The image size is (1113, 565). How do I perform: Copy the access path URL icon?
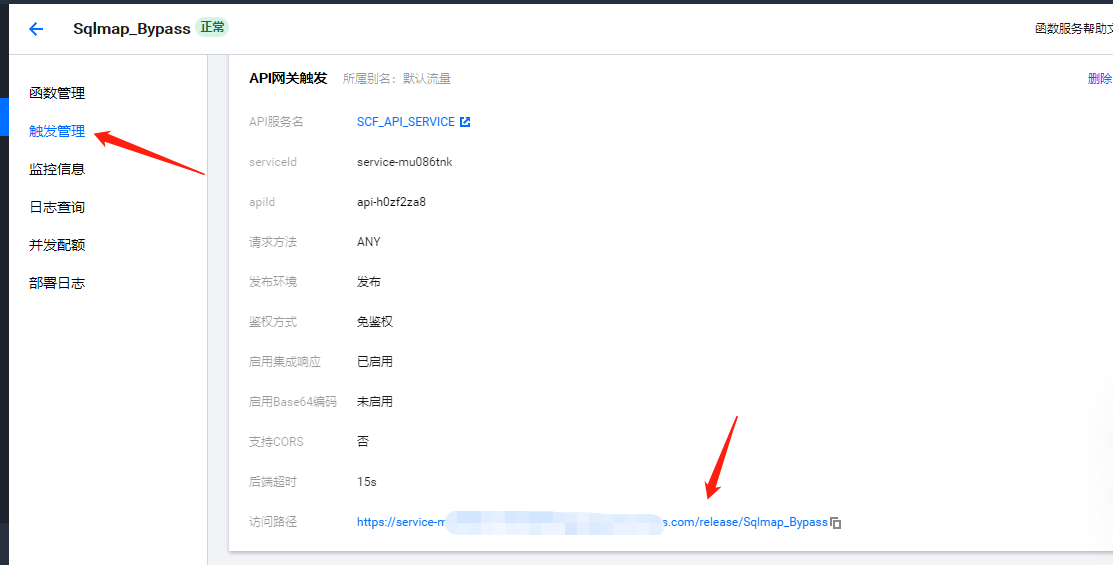(835, 522)
